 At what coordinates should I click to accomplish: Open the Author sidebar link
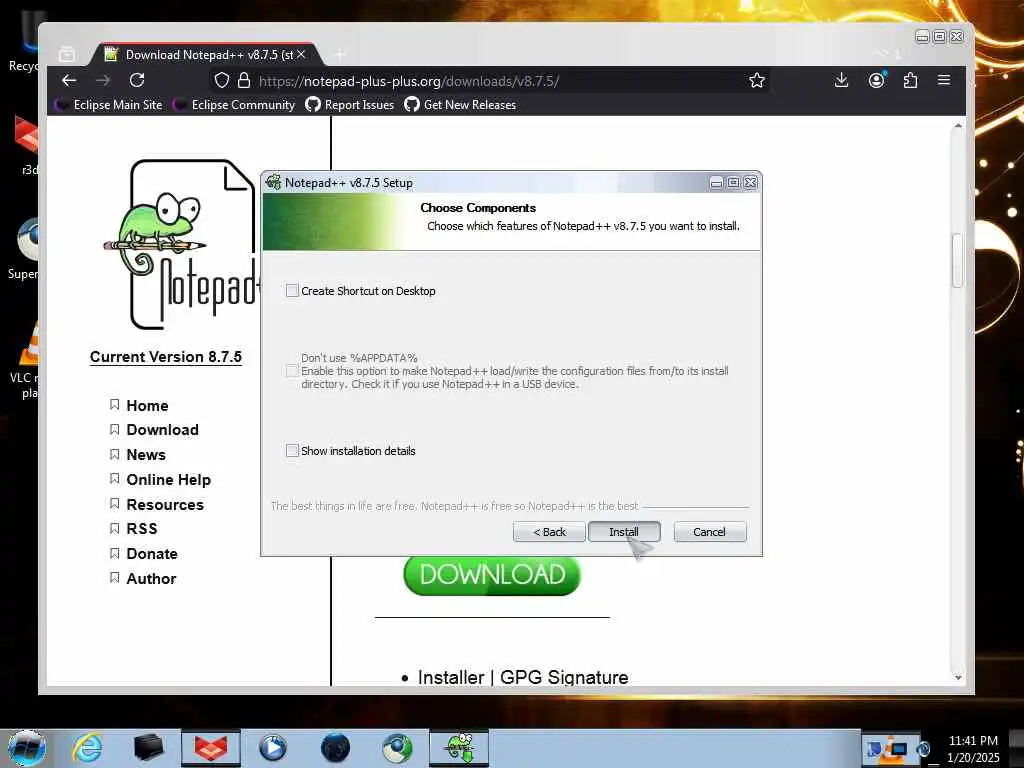pos(151,579)
